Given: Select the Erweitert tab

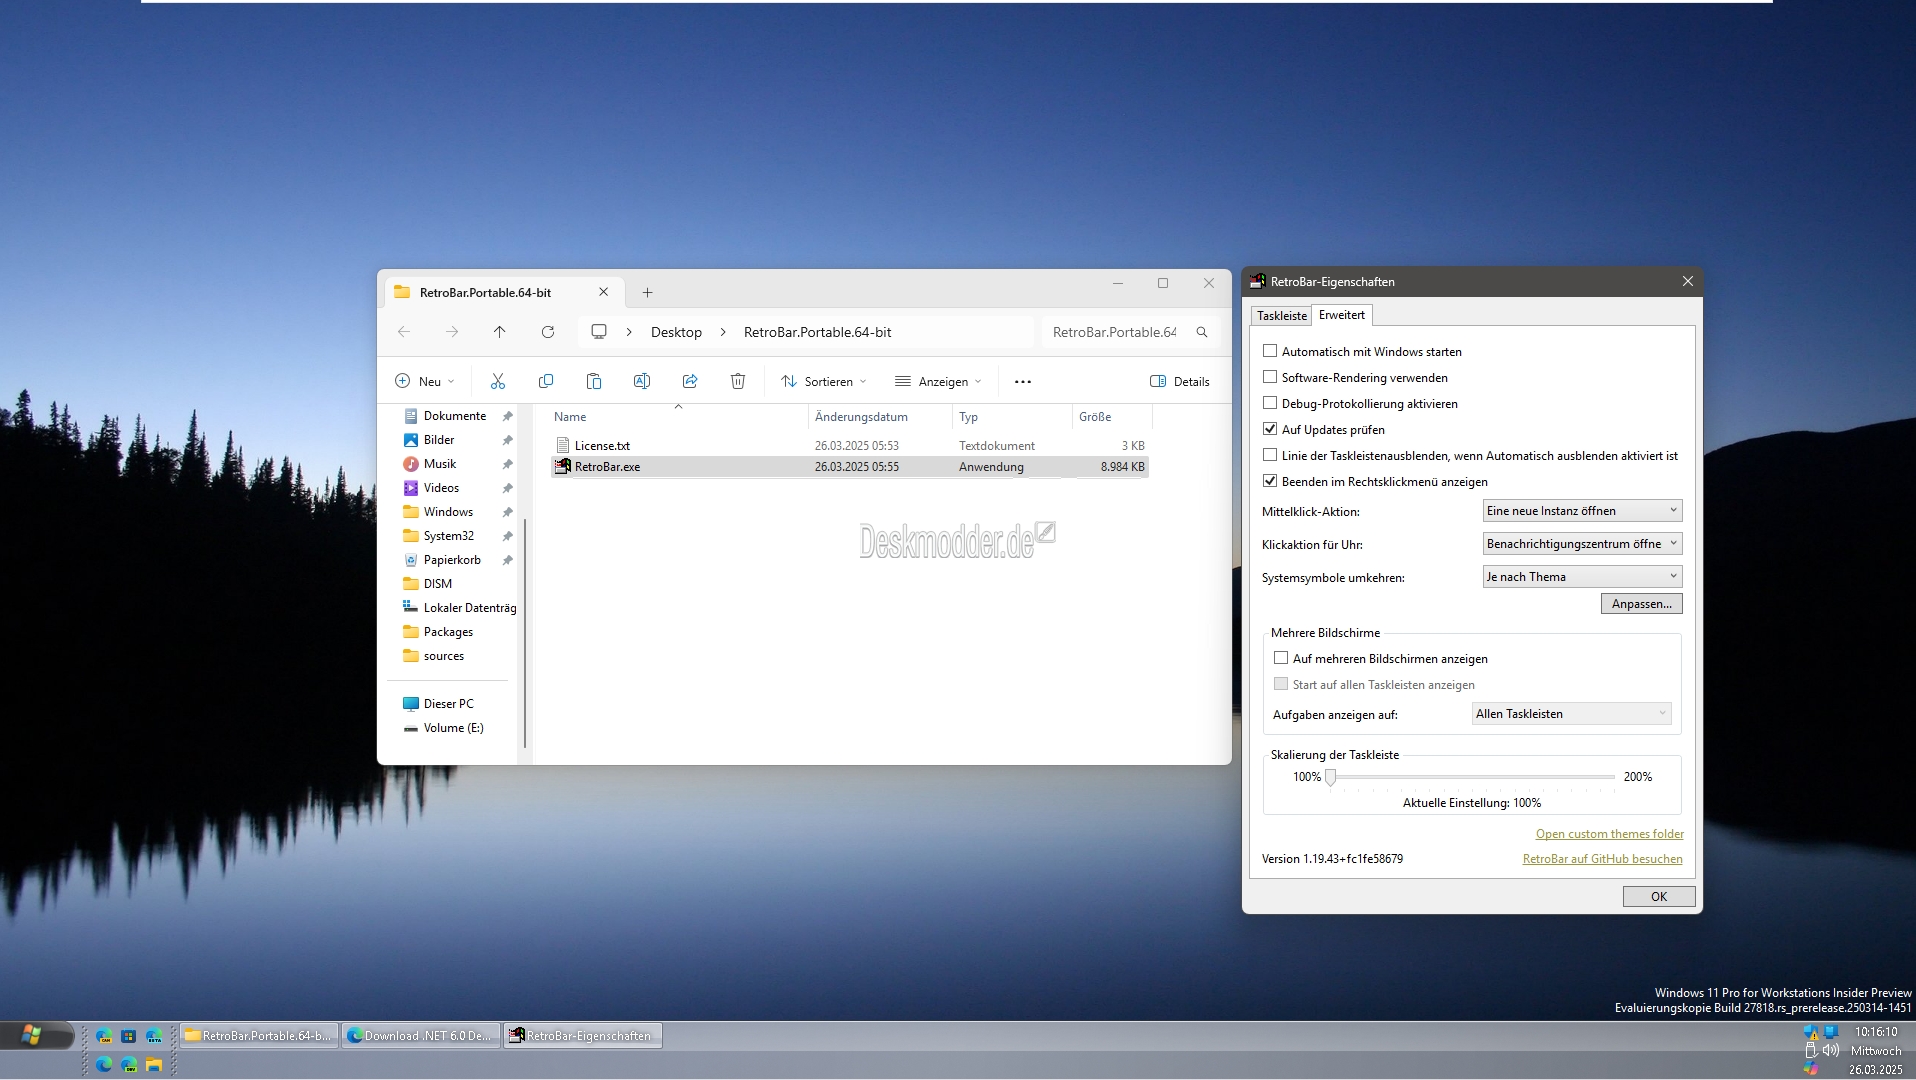Looking at the screenshot, I should (x=1342, y=315).
